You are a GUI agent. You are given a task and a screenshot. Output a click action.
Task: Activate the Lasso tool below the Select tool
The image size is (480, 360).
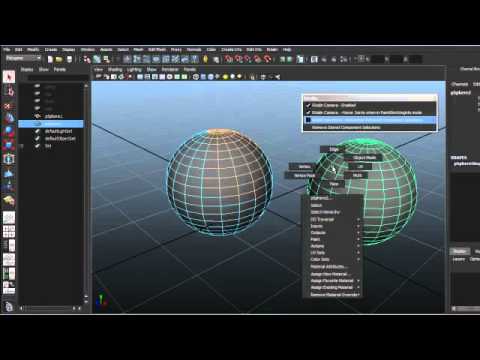click(9, 91)
